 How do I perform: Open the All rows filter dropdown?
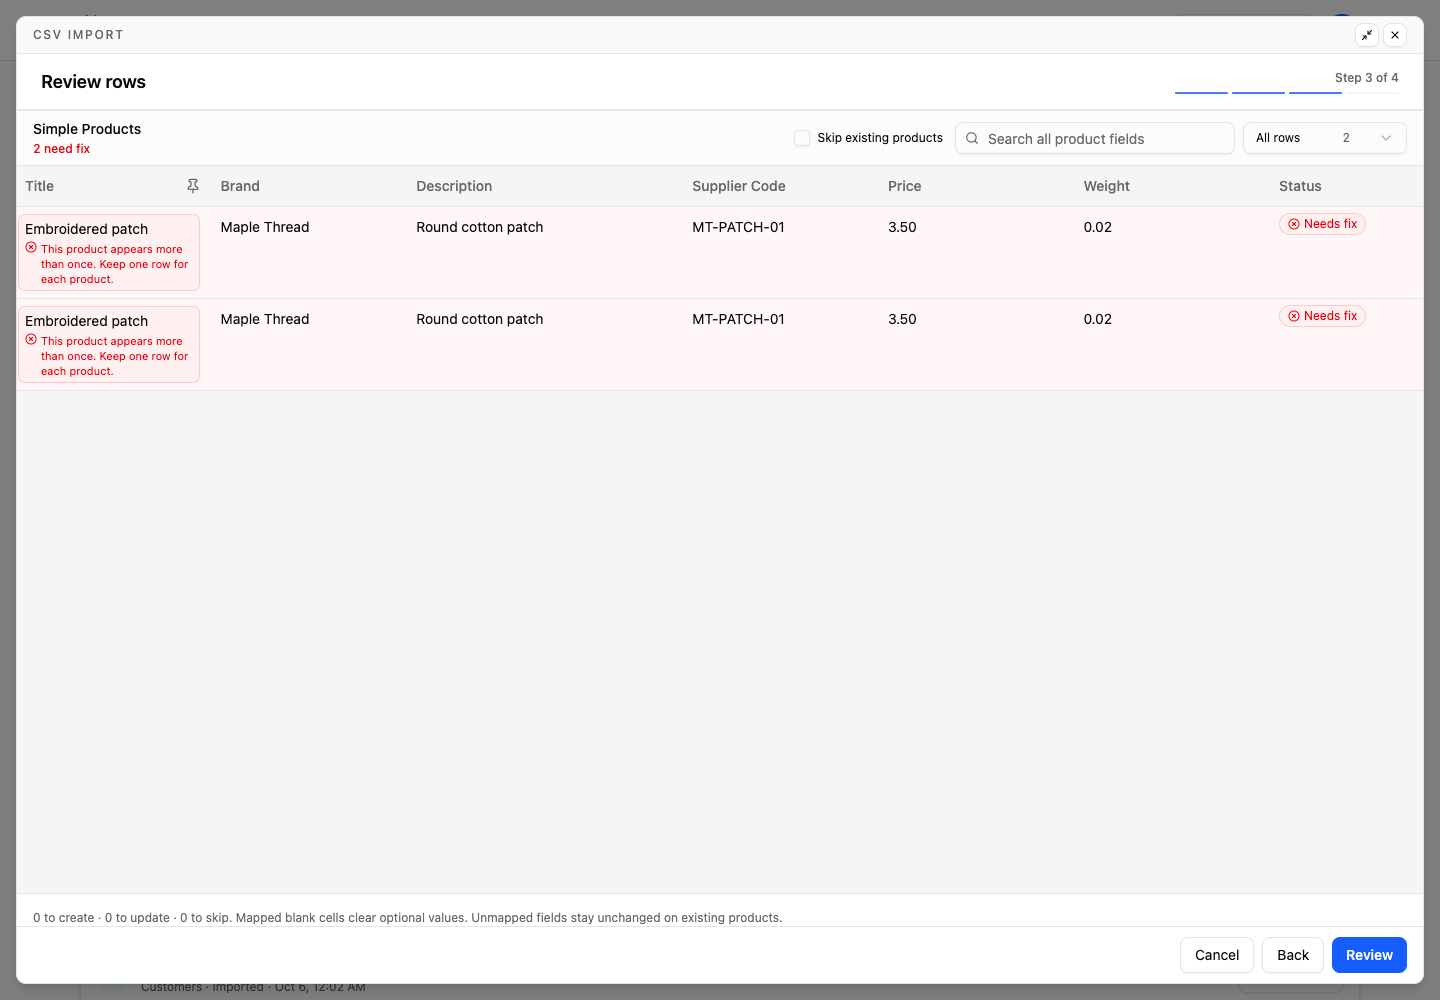tap(1324, 138)
